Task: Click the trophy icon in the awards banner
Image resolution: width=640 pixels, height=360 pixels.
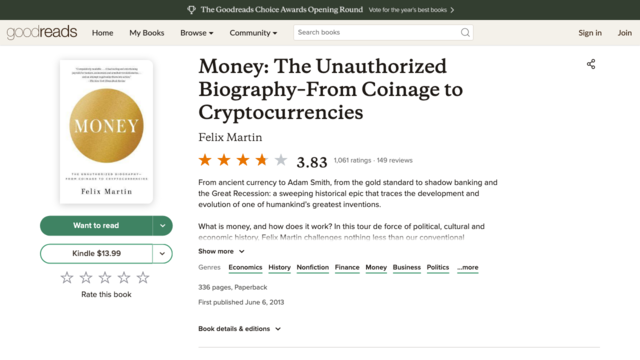Action: pyautogui.click(x=191, y=10)
